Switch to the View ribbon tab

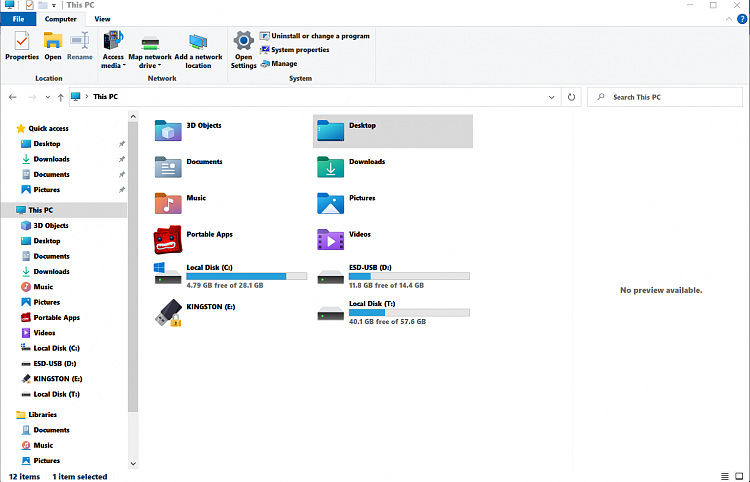coord(102,19)
